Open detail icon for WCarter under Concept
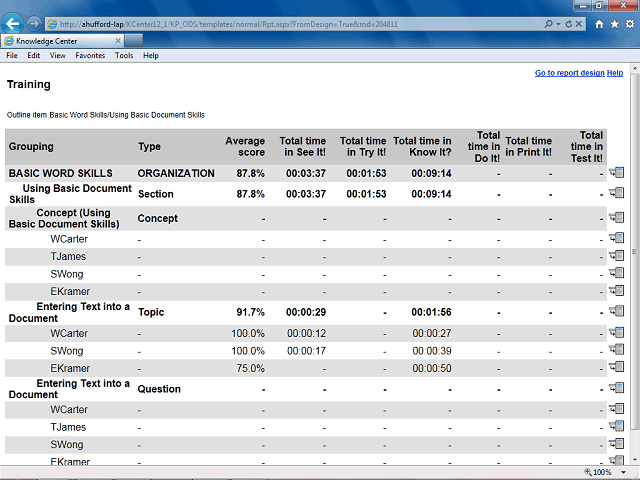Image resolution: width=640 pixels, height=480 pixels. [x=617, y=238]
